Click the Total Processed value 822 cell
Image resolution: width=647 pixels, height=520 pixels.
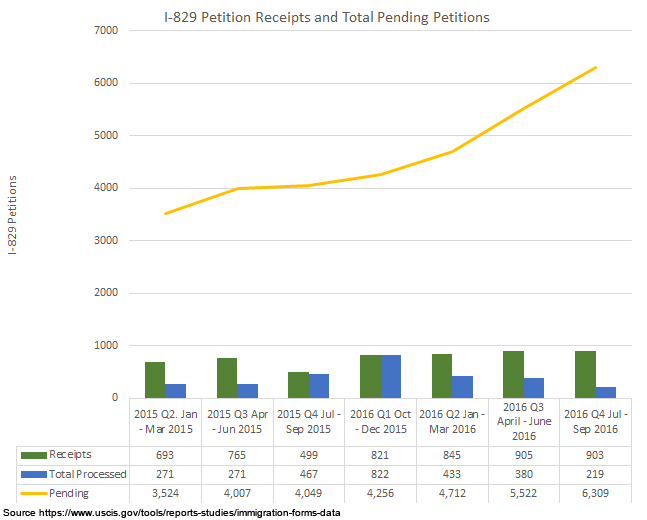click(x=380, y=474)
